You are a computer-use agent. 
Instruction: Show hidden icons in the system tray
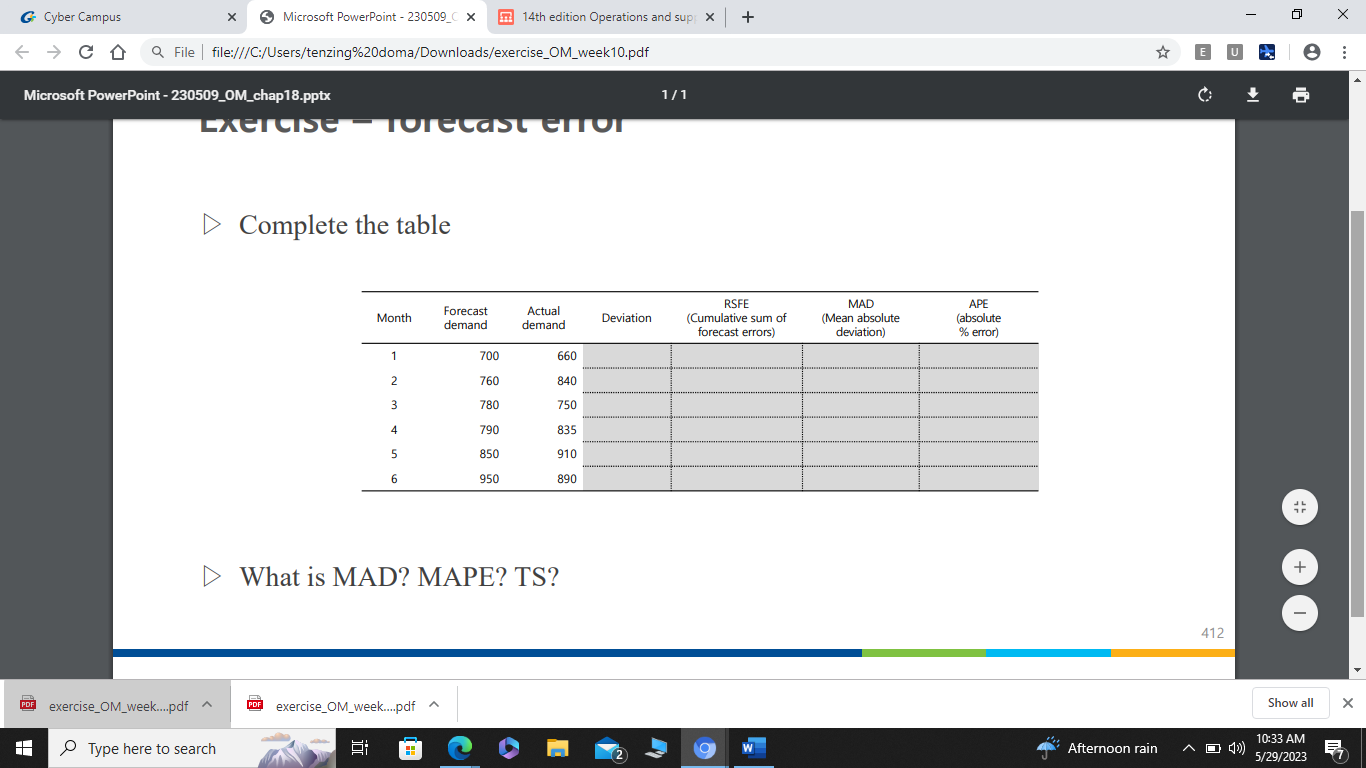(1188, 748)
